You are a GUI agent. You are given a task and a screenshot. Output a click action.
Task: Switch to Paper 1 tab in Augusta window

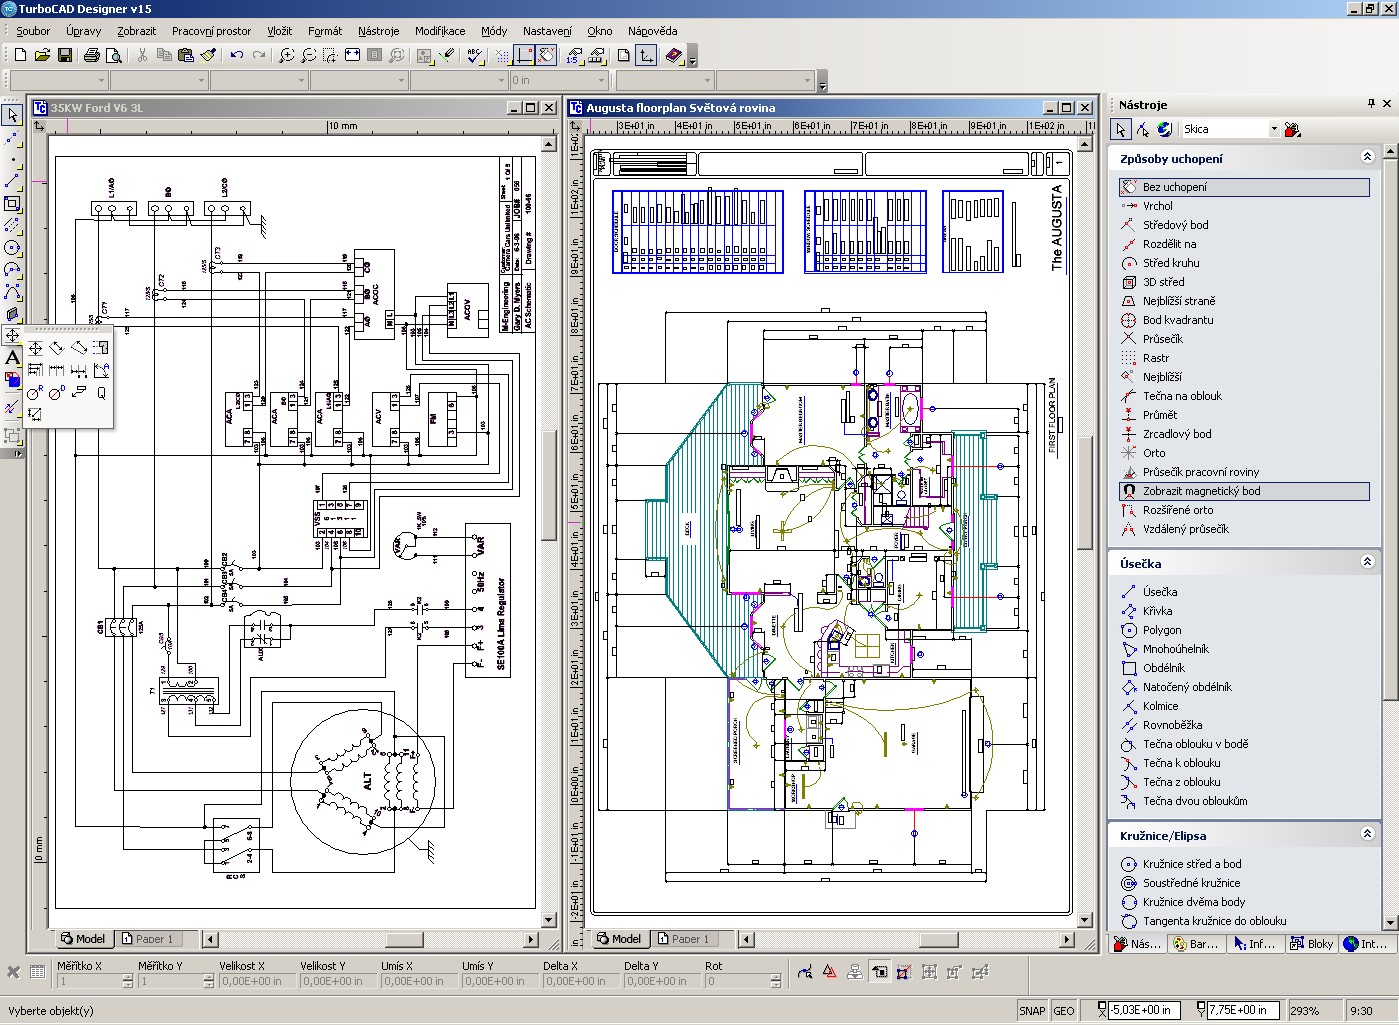(x=682, y=939)
